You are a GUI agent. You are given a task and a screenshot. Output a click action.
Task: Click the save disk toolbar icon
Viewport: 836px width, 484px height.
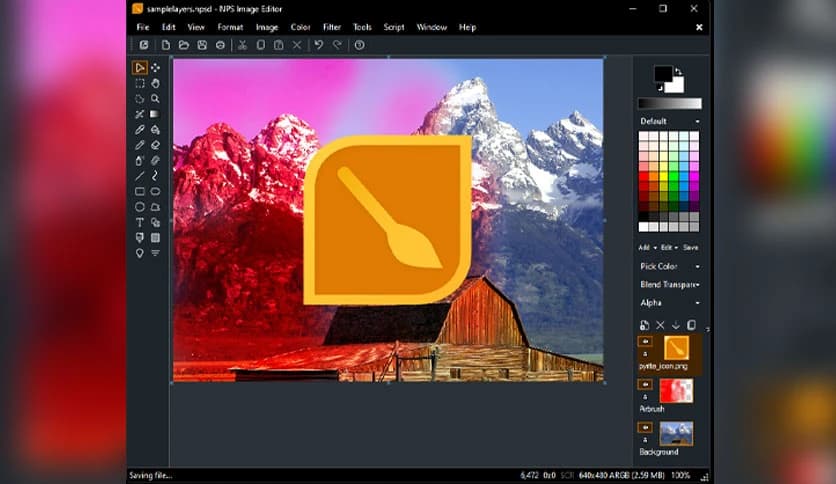click(x=202, y=45)
